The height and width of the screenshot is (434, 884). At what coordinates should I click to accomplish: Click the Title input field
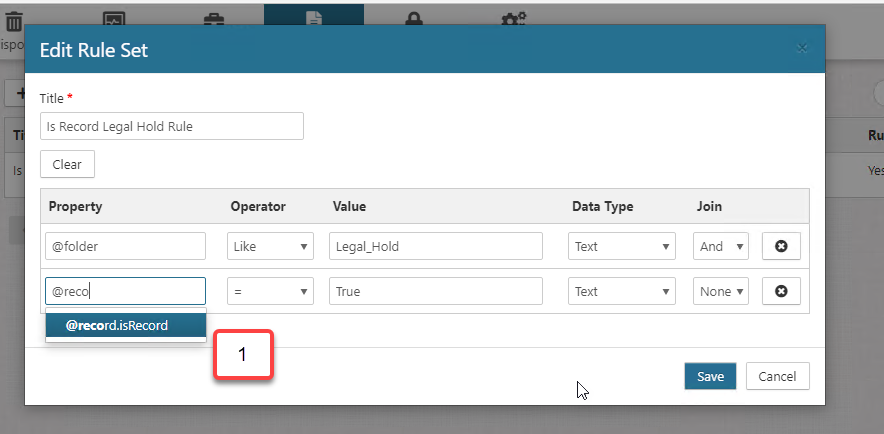coord(171,127)
